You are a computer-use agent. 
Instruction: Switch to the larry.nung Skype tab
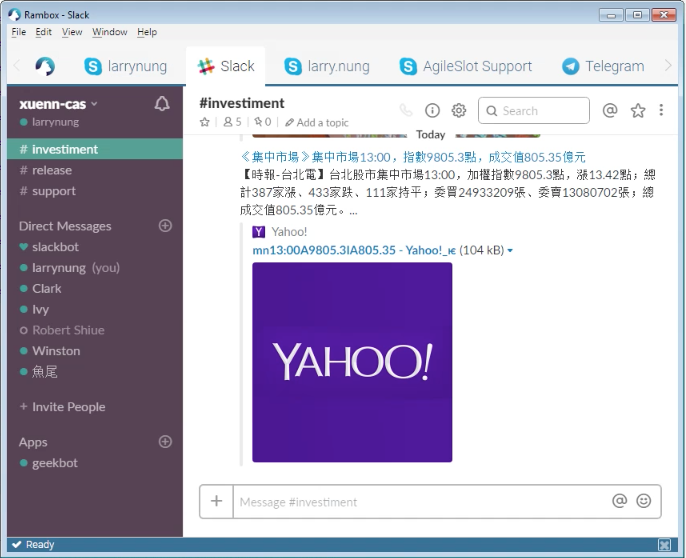pos(327,67)
